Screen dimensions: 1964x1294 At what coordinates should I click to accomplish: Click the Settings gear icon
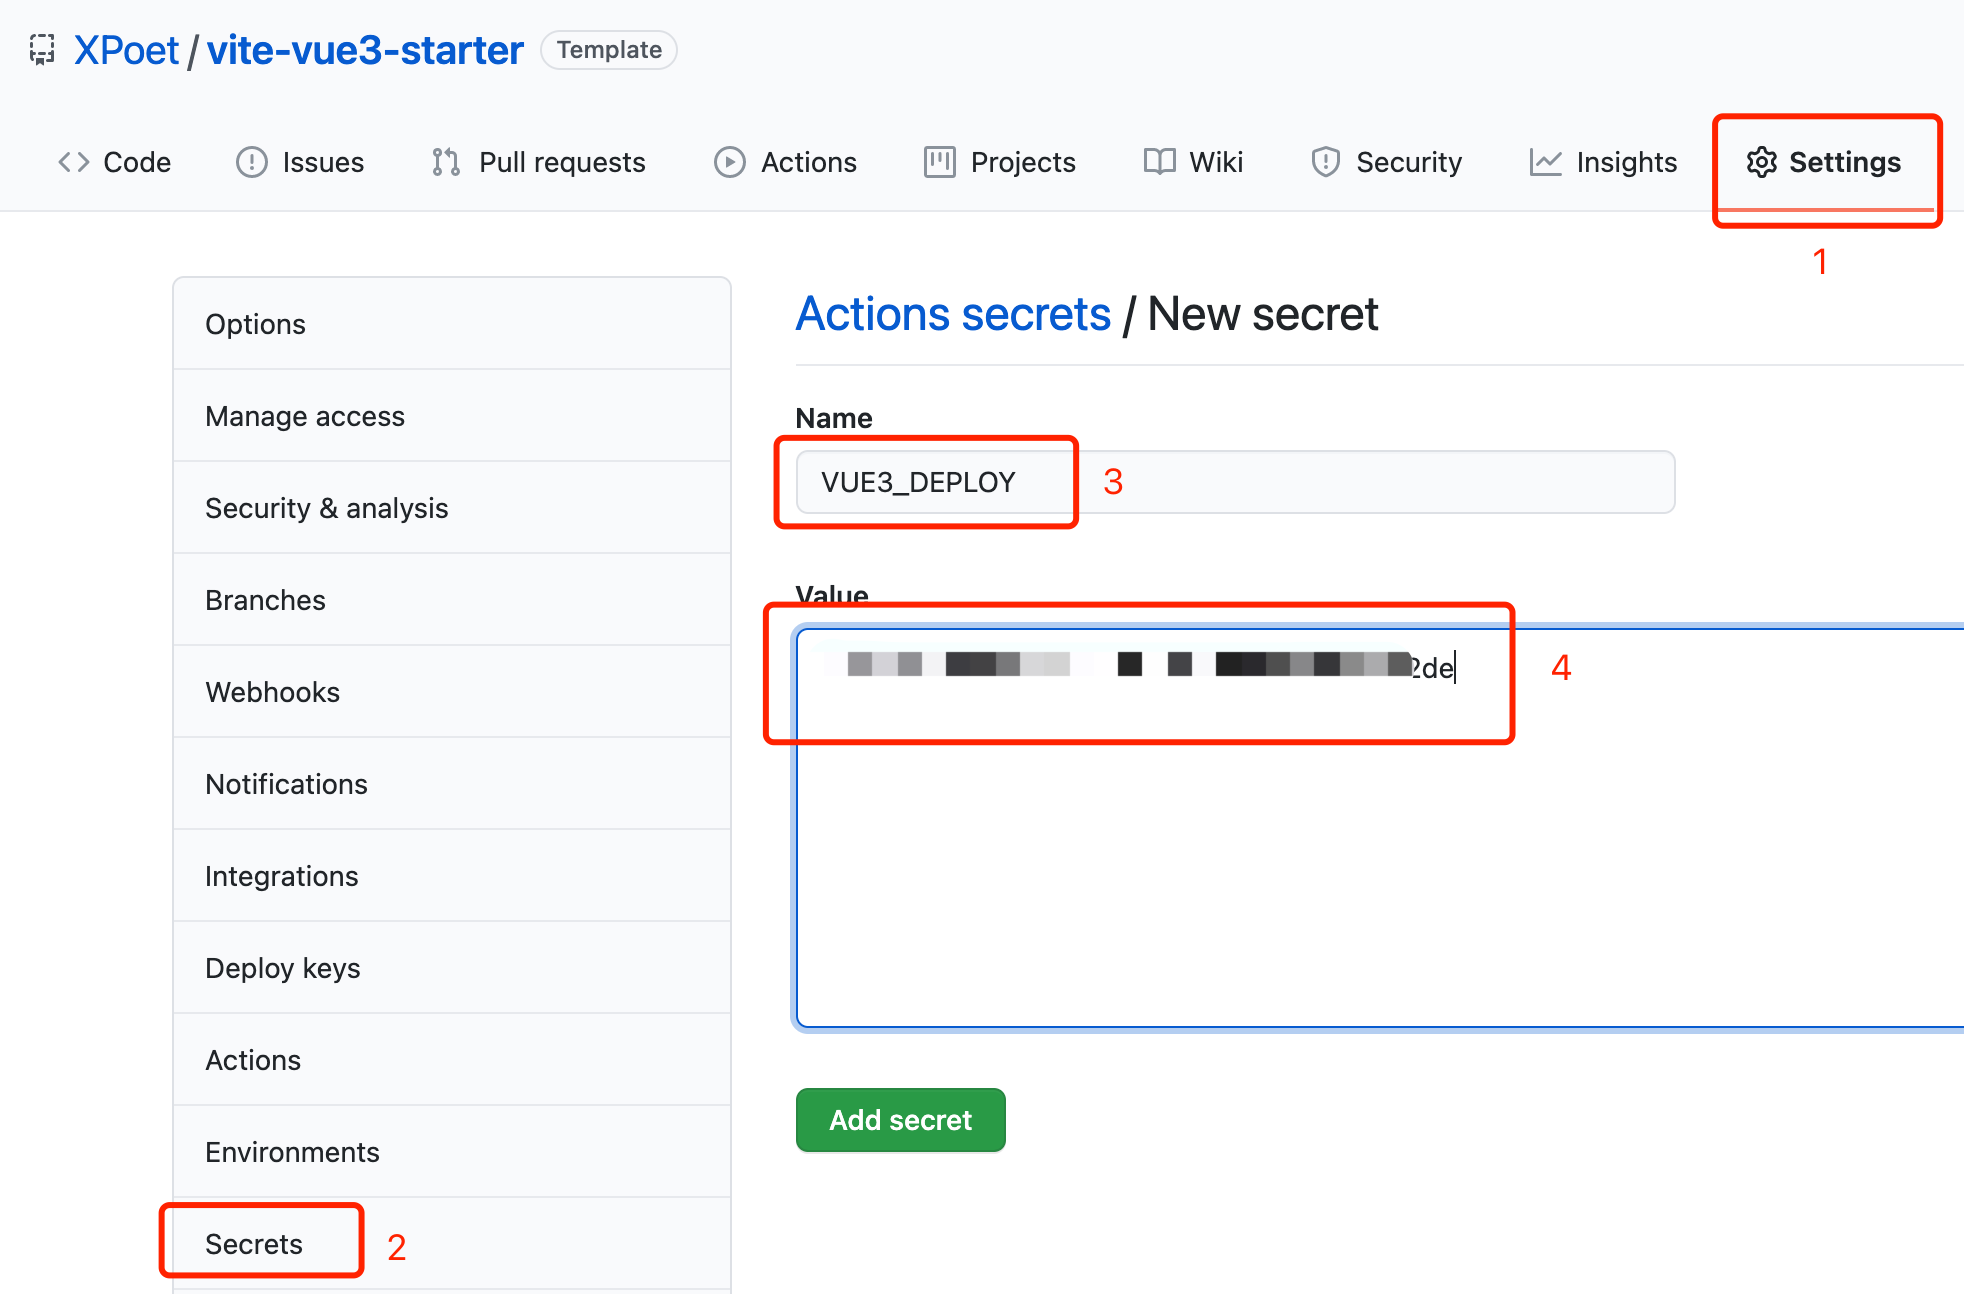(x=1761, y=162)
